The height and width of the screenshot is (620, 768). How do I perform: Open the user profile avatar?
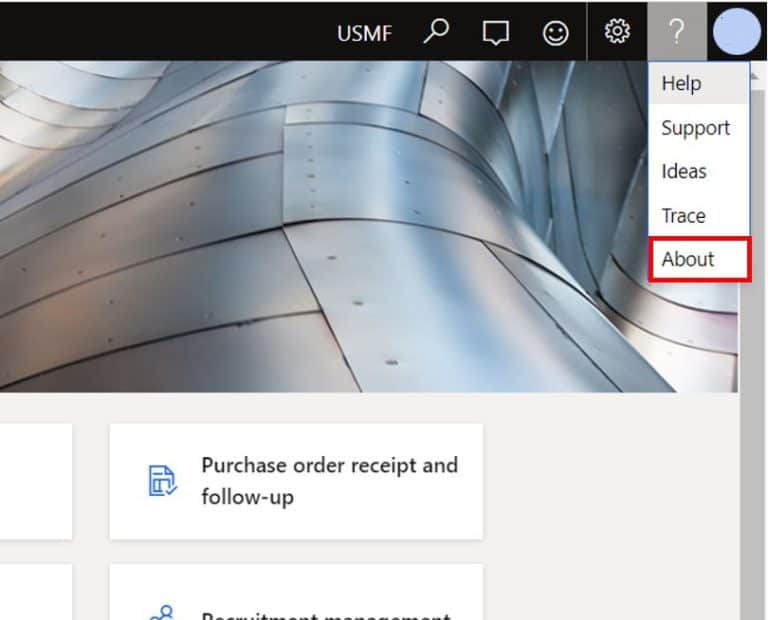pos(737,31)
